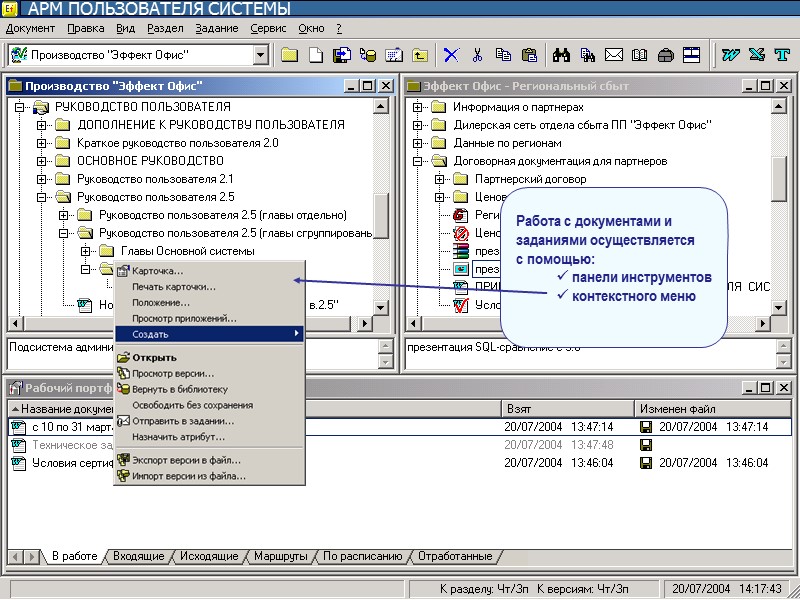
Task: Click the blue X delete toolbar icon
Action: (451, 55)
